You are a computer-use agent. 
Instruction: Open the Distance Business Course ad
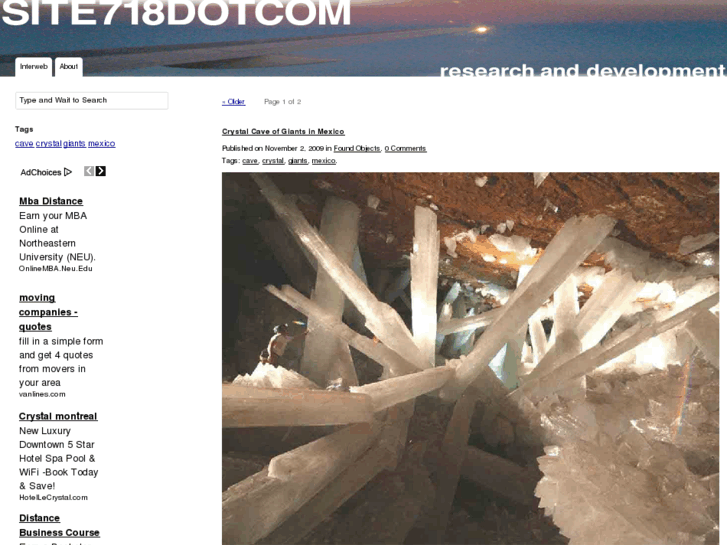pos(59,525)
